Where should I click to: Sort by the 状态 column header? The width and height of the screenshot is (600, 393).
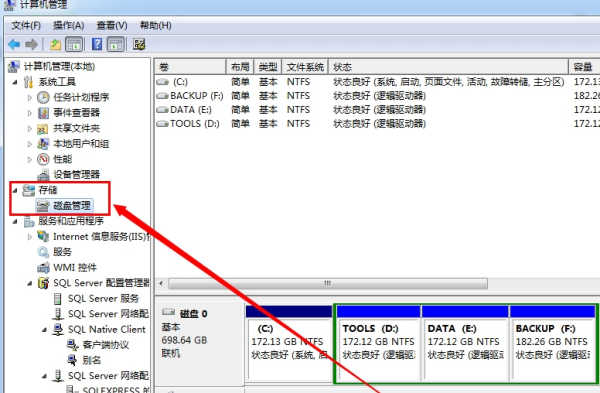click(448, 67)
